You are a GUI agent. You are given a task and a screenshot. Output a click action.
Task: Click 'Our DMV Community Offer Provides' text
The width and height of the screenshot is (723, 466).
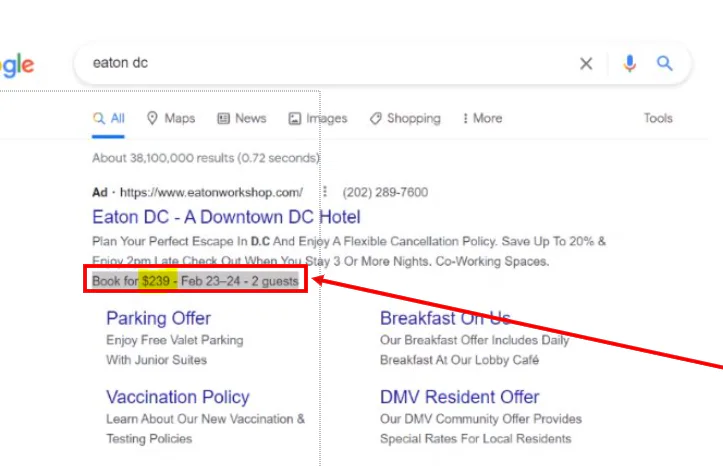pyautogui.click(x=481, y=419)
